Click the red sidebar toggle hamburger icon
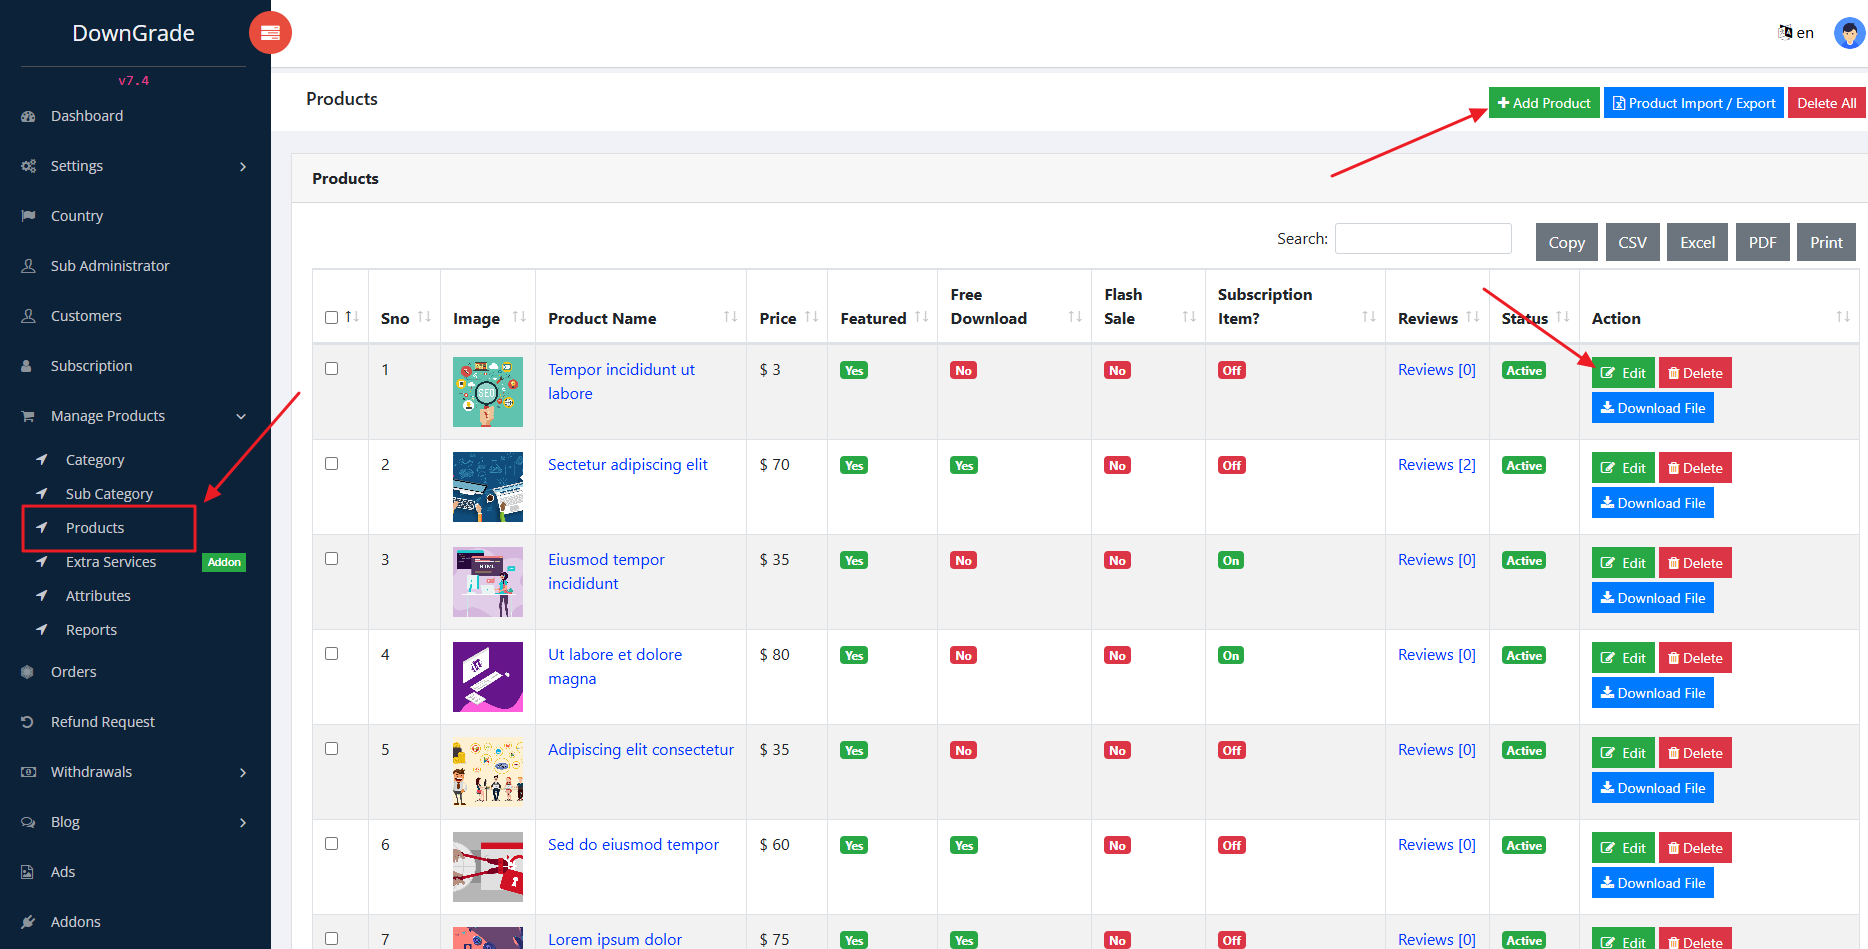1868x949 pixels. pyautogui.click(x=270, y=33)
